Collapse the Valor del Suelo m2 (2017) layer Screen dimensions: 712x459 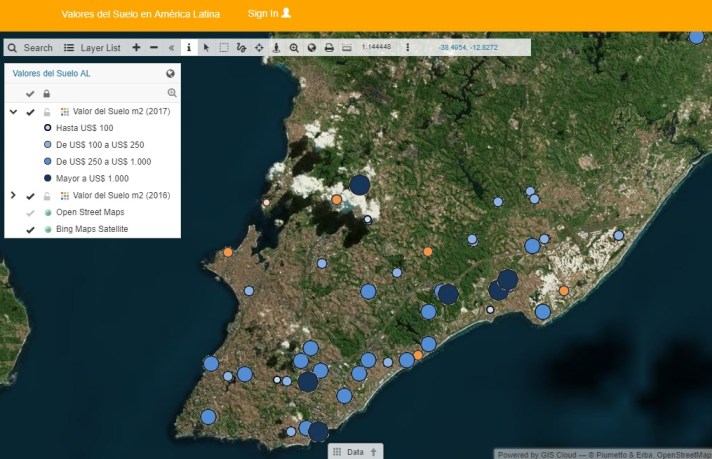point(14,112)
